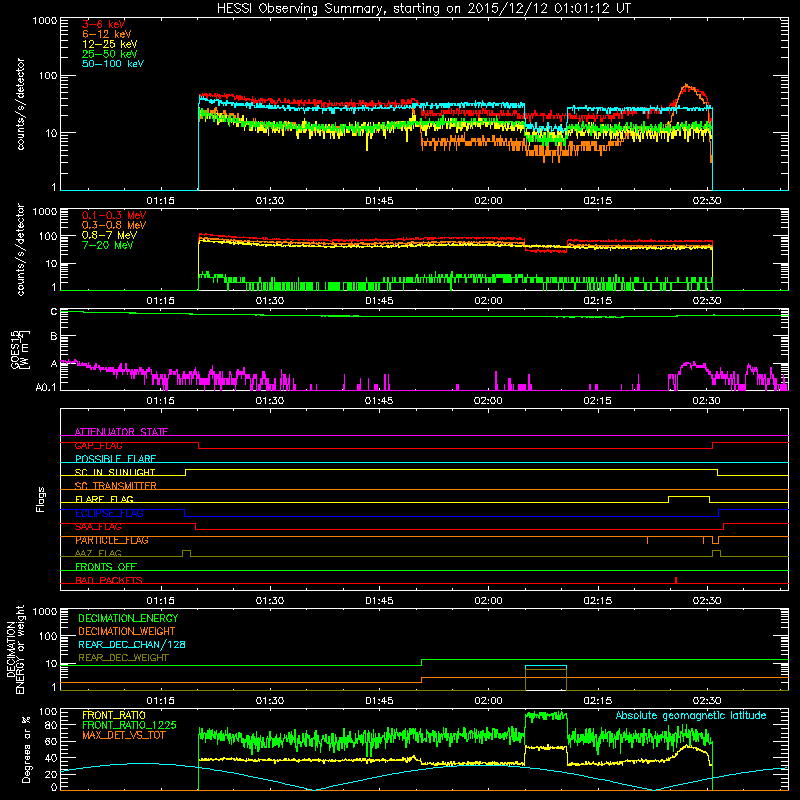Click the DECIMATION_ENERGY legend entry
The image size is (800, 800).
[x=128, y=618]
